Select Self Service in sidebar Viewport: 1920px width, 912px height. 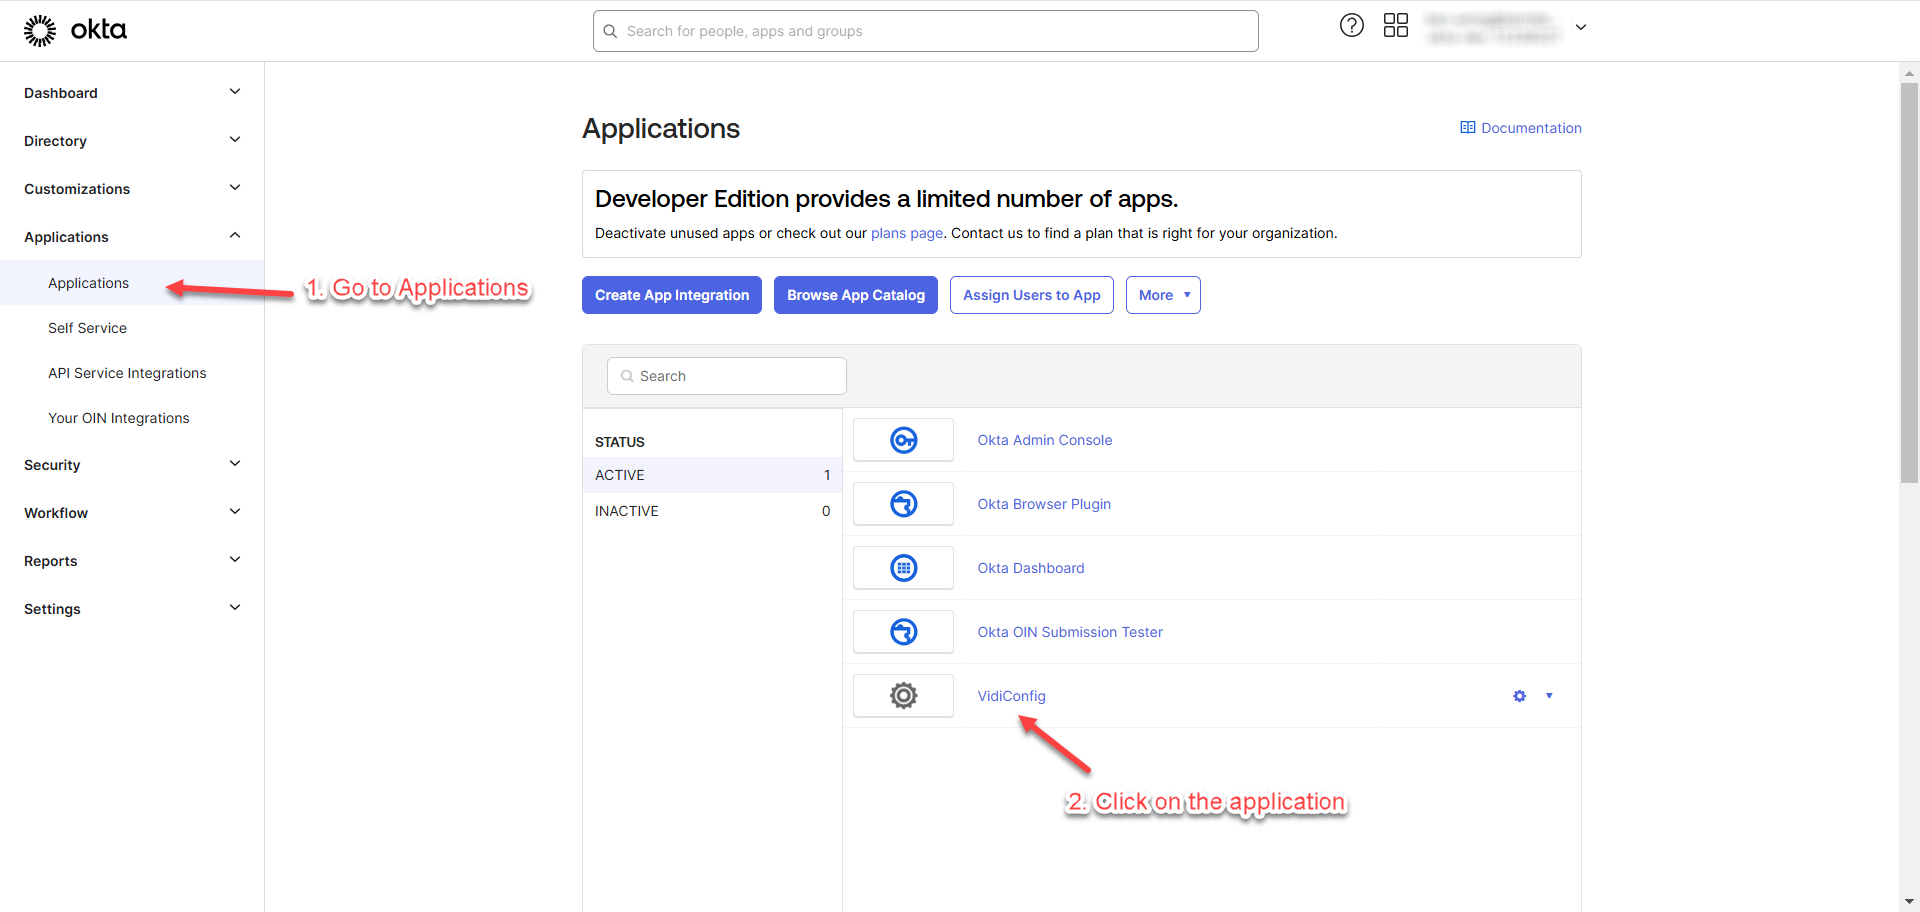coord(88,328)
